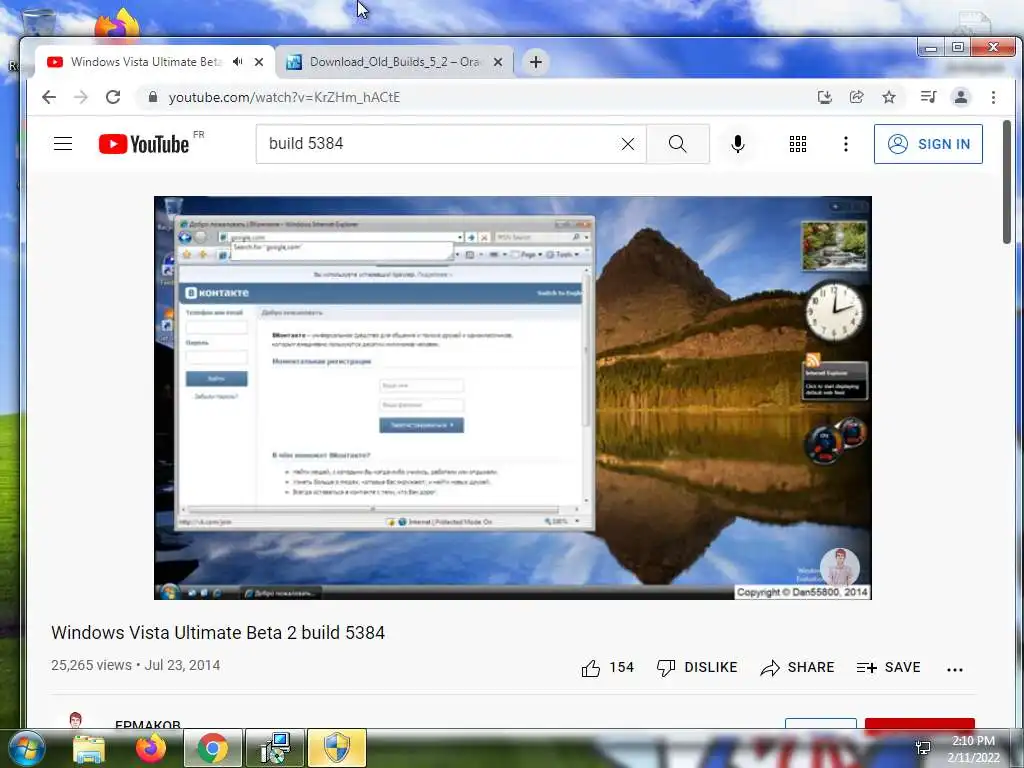Image resolution: width=1024 pixels, height=768 pixels.
Task: Like the video with thumbs up
Action: pyautogui.click(x=607, y=667)
